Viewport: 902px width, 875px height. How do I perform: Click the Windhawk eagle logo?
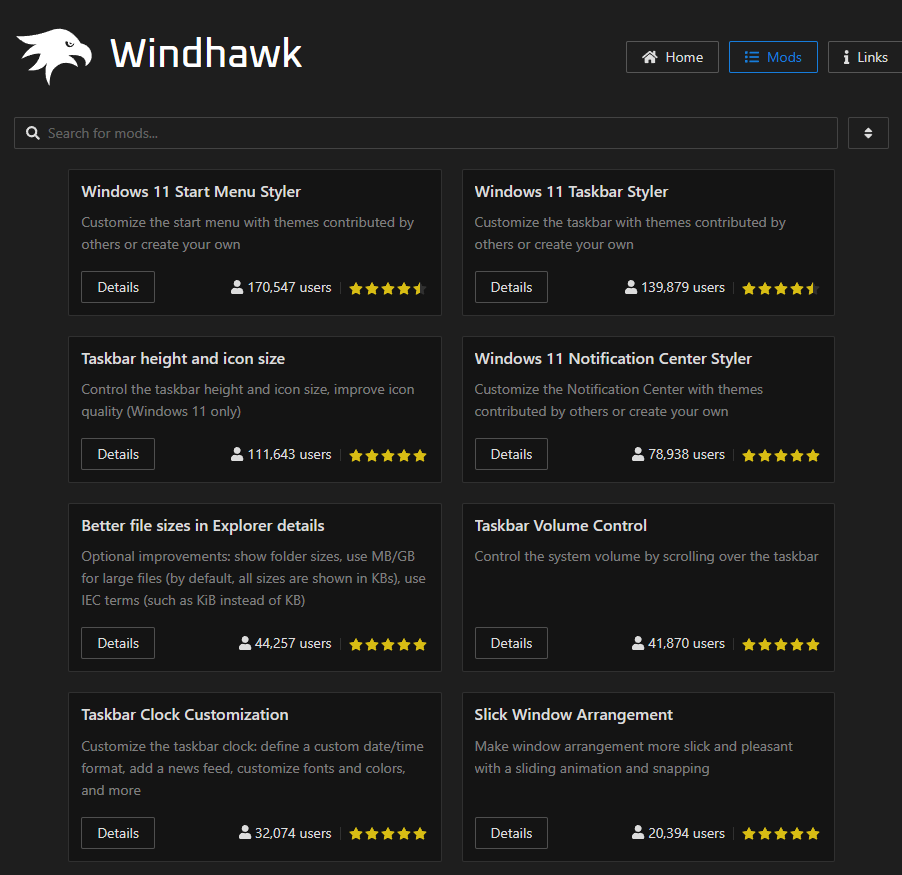pos(54,55)
